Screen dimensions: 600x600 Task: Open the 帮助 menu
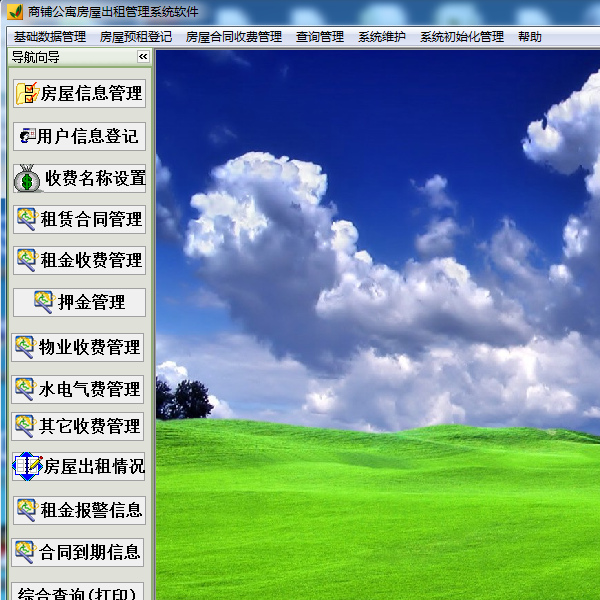(530, 37)
